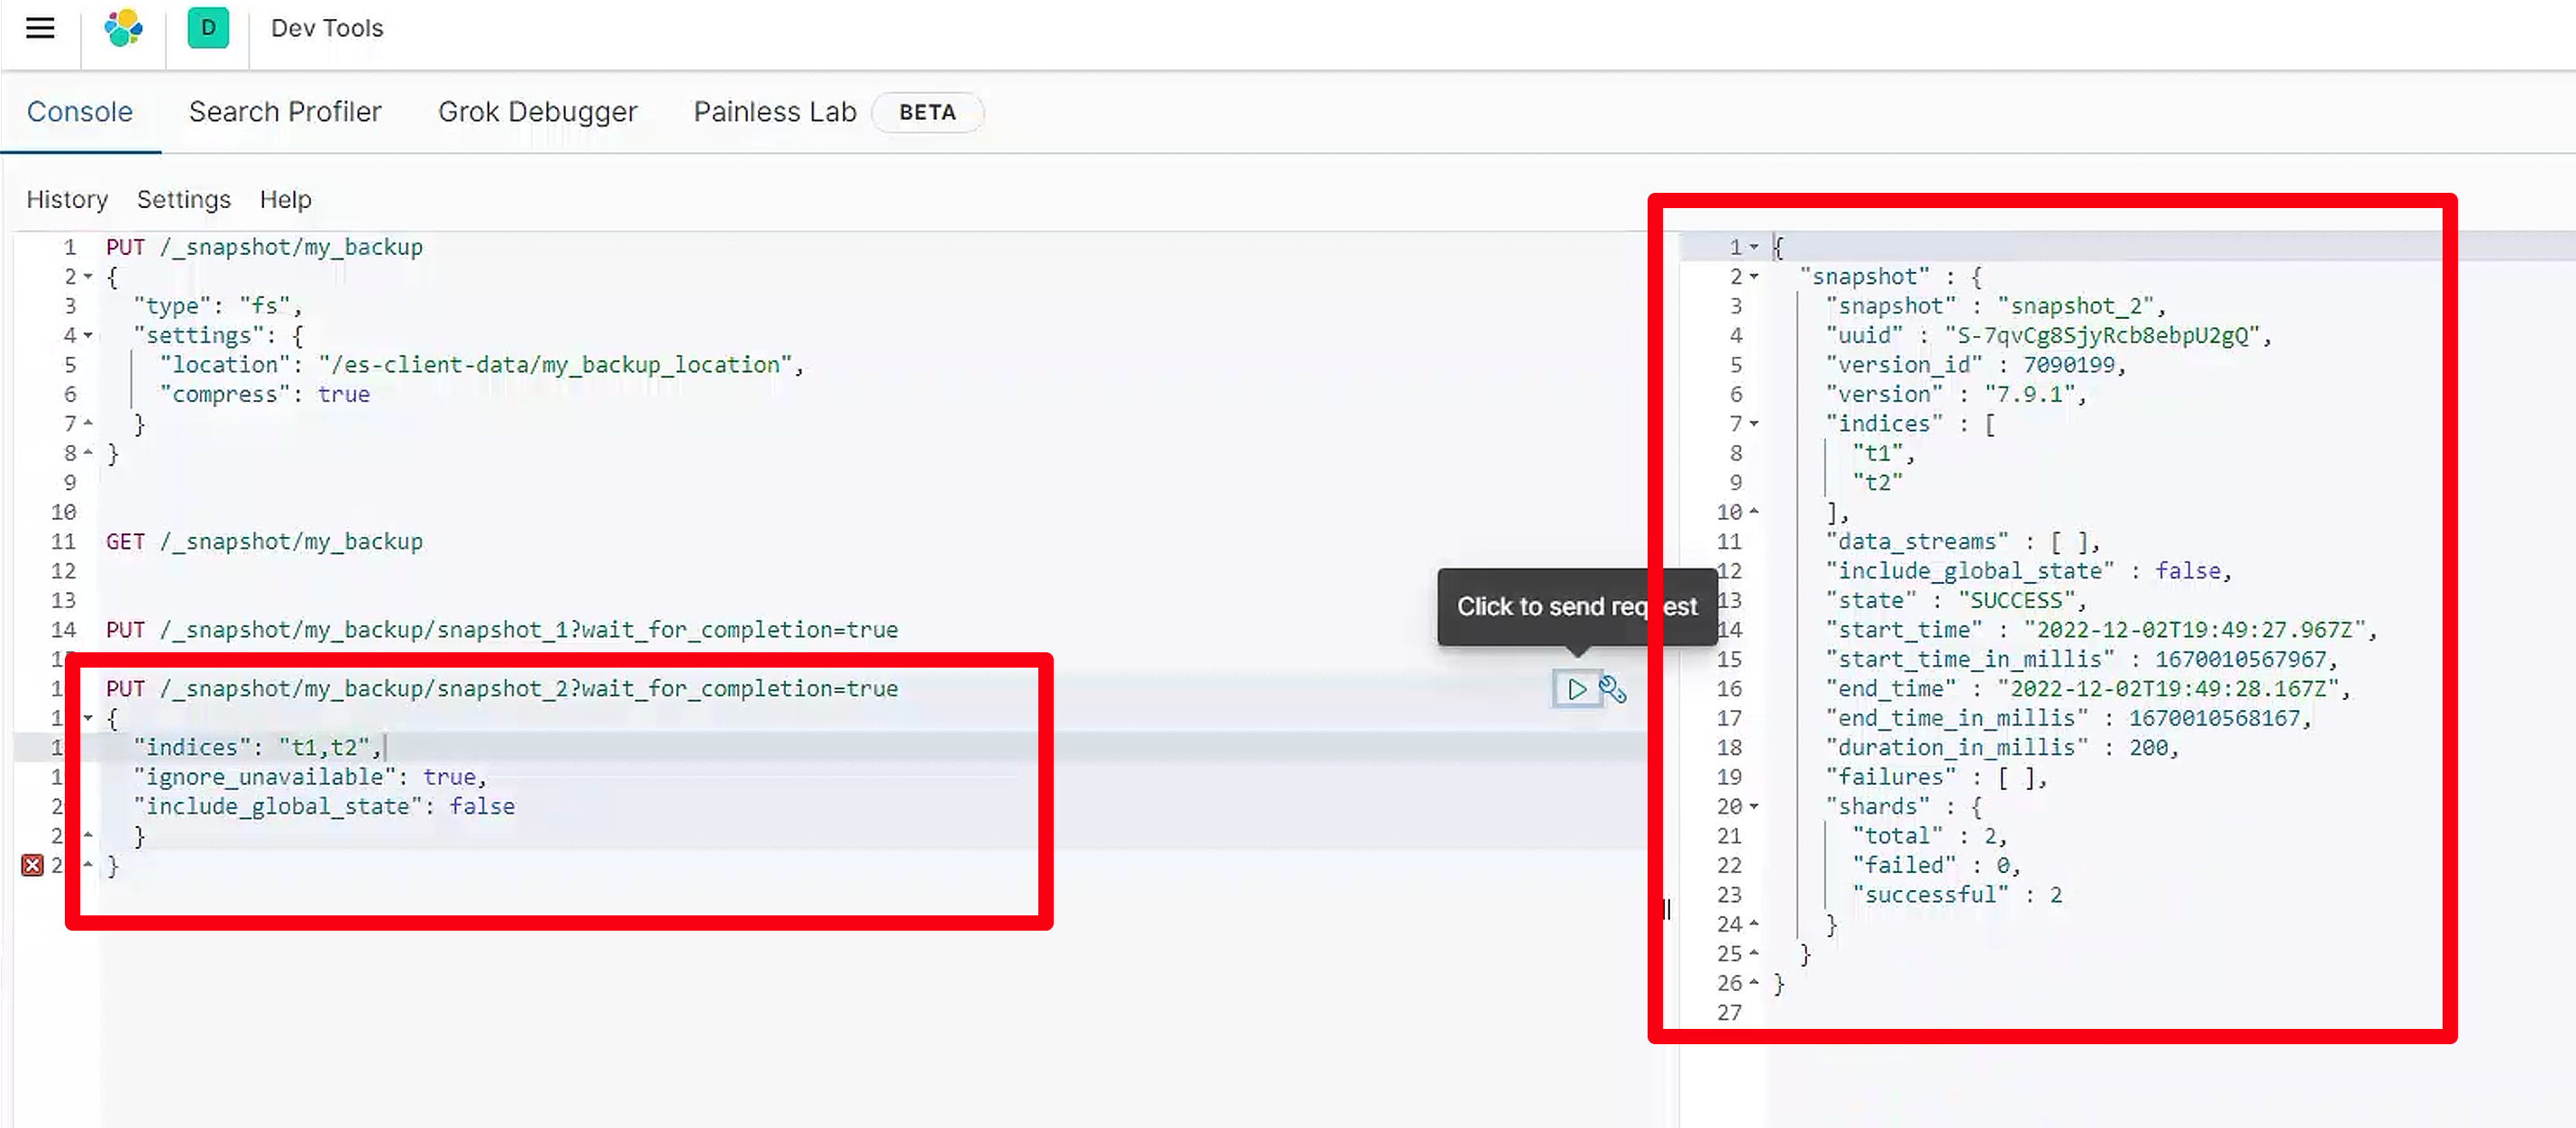Switch to the Search Profiler tab
Viewport: 2576px width, 1128px height.
tap(285, 112)
